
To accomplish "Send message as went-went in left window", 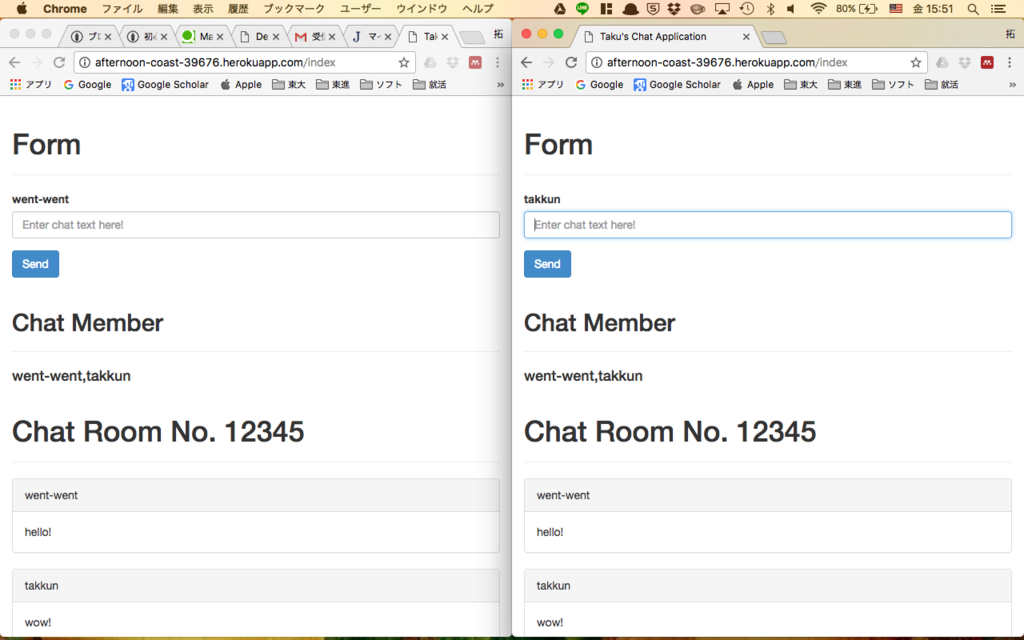I will click(35, 264).
